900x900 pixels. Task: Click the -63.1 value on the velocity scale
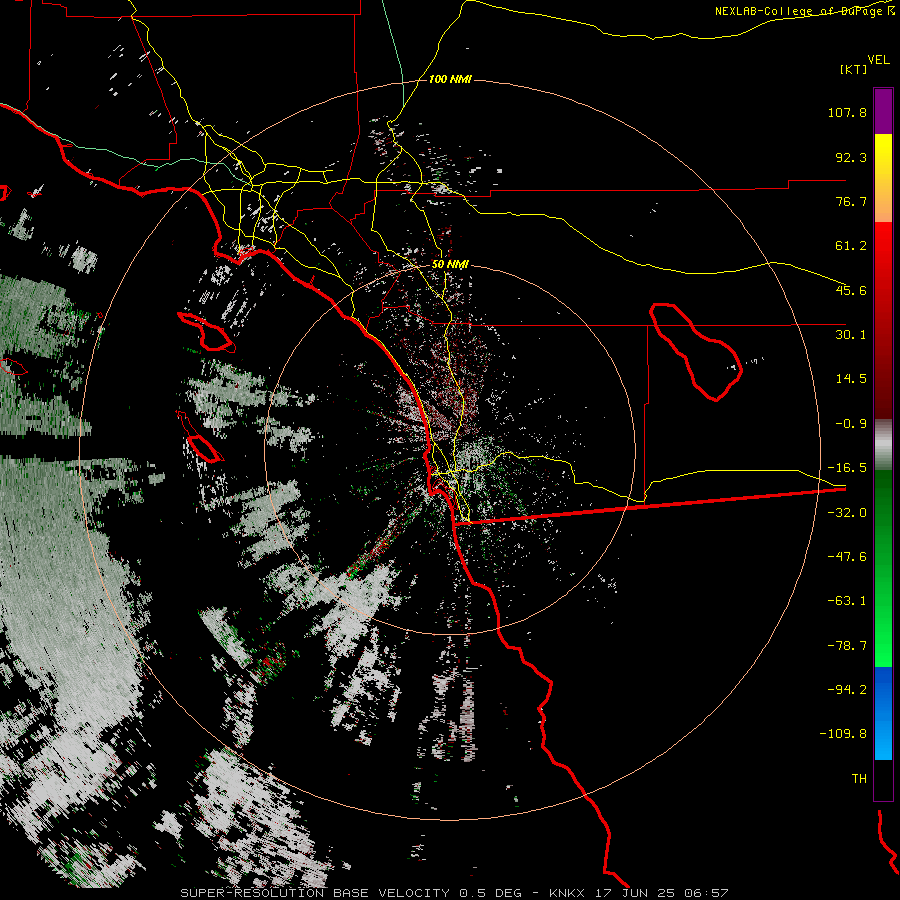[x=847, y=601]
